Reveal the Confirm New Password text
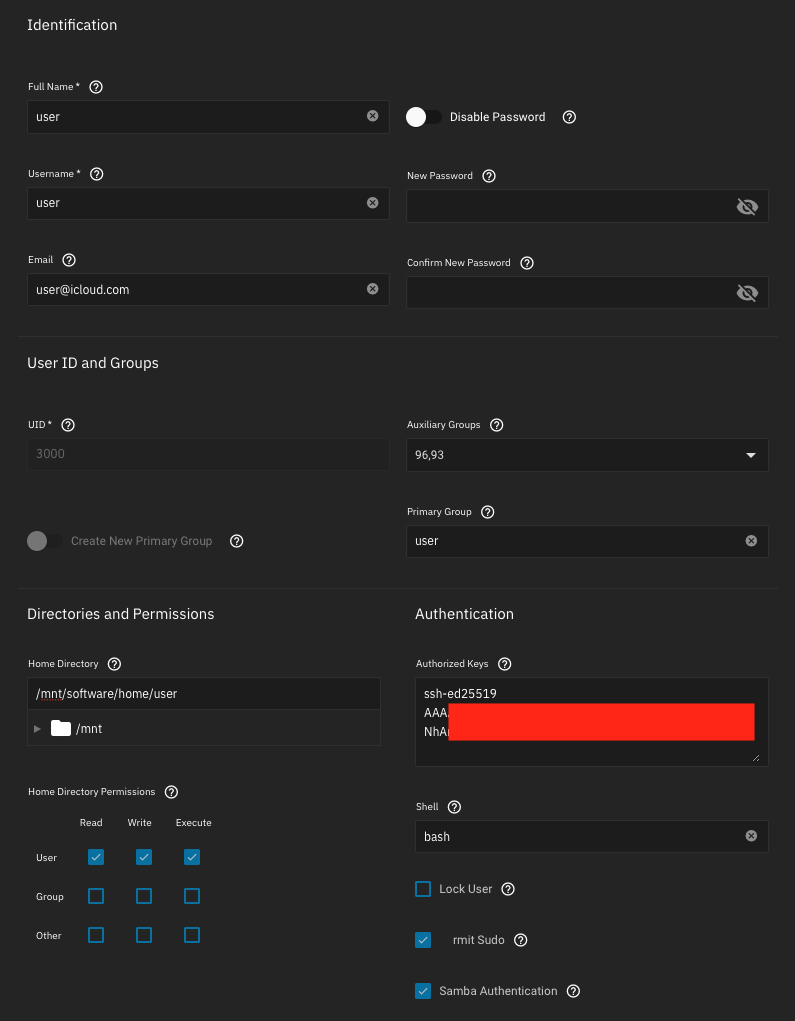The height and width of the screenshot is (1021, 795). click(x=747, y=292)
